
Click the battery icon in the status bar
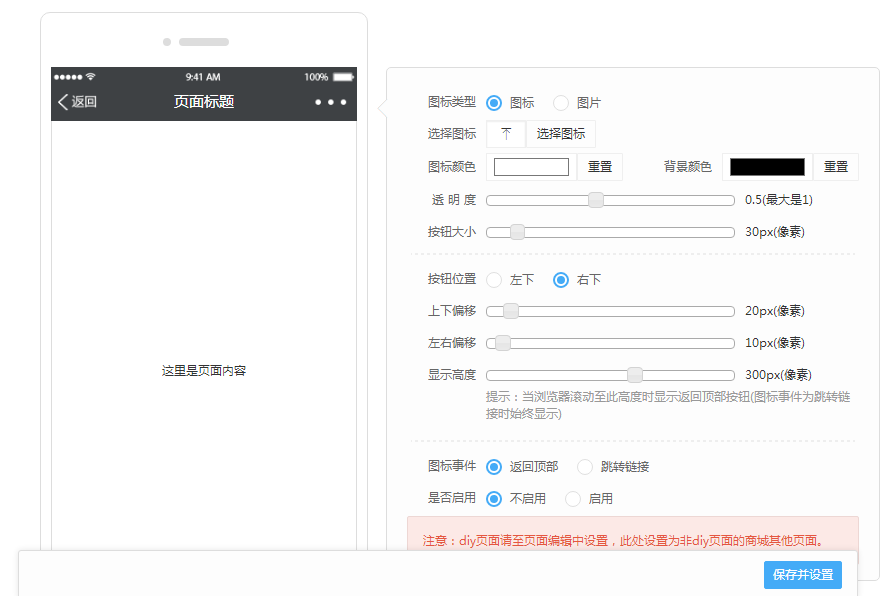tap(343, 77)
